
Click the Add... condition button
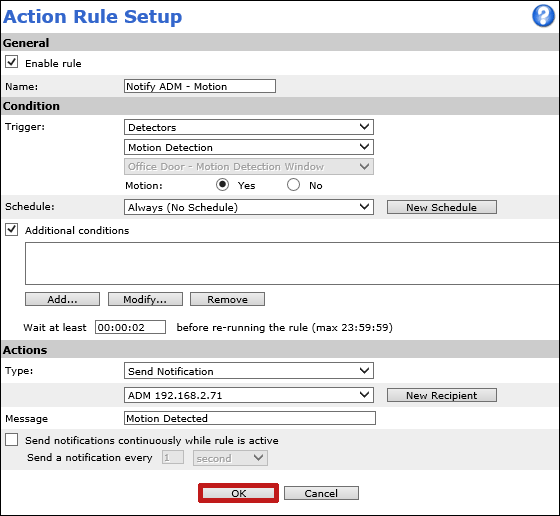point(62,299)
